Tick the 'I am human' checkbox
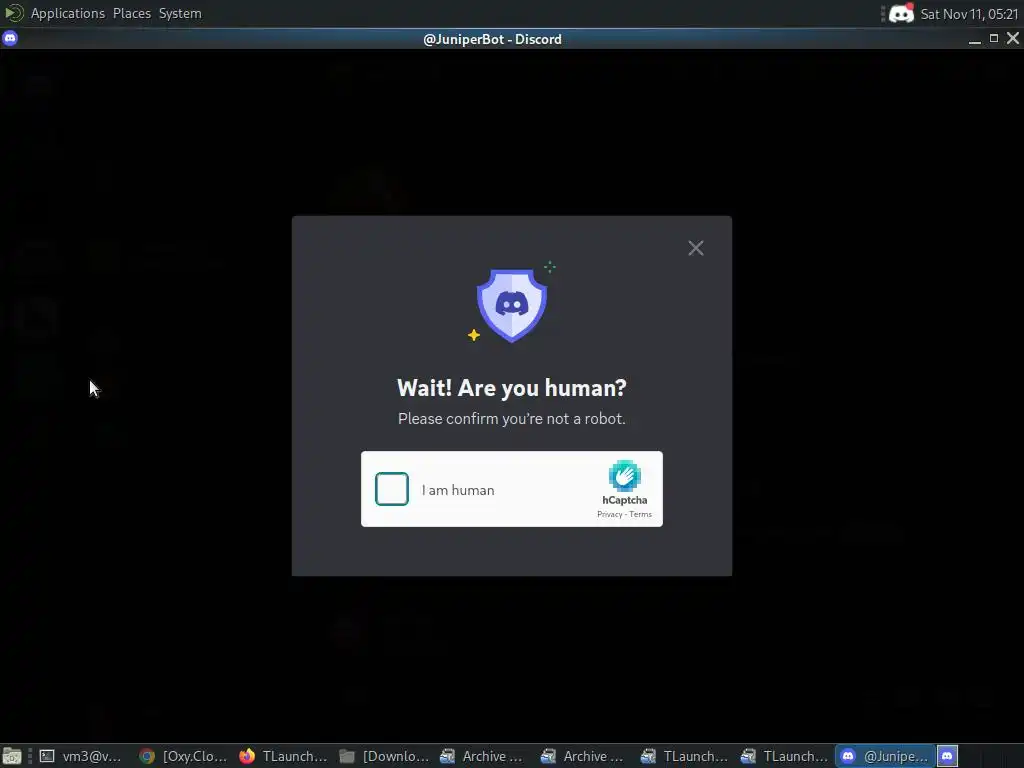1024x768 pixels. [392, 489]
